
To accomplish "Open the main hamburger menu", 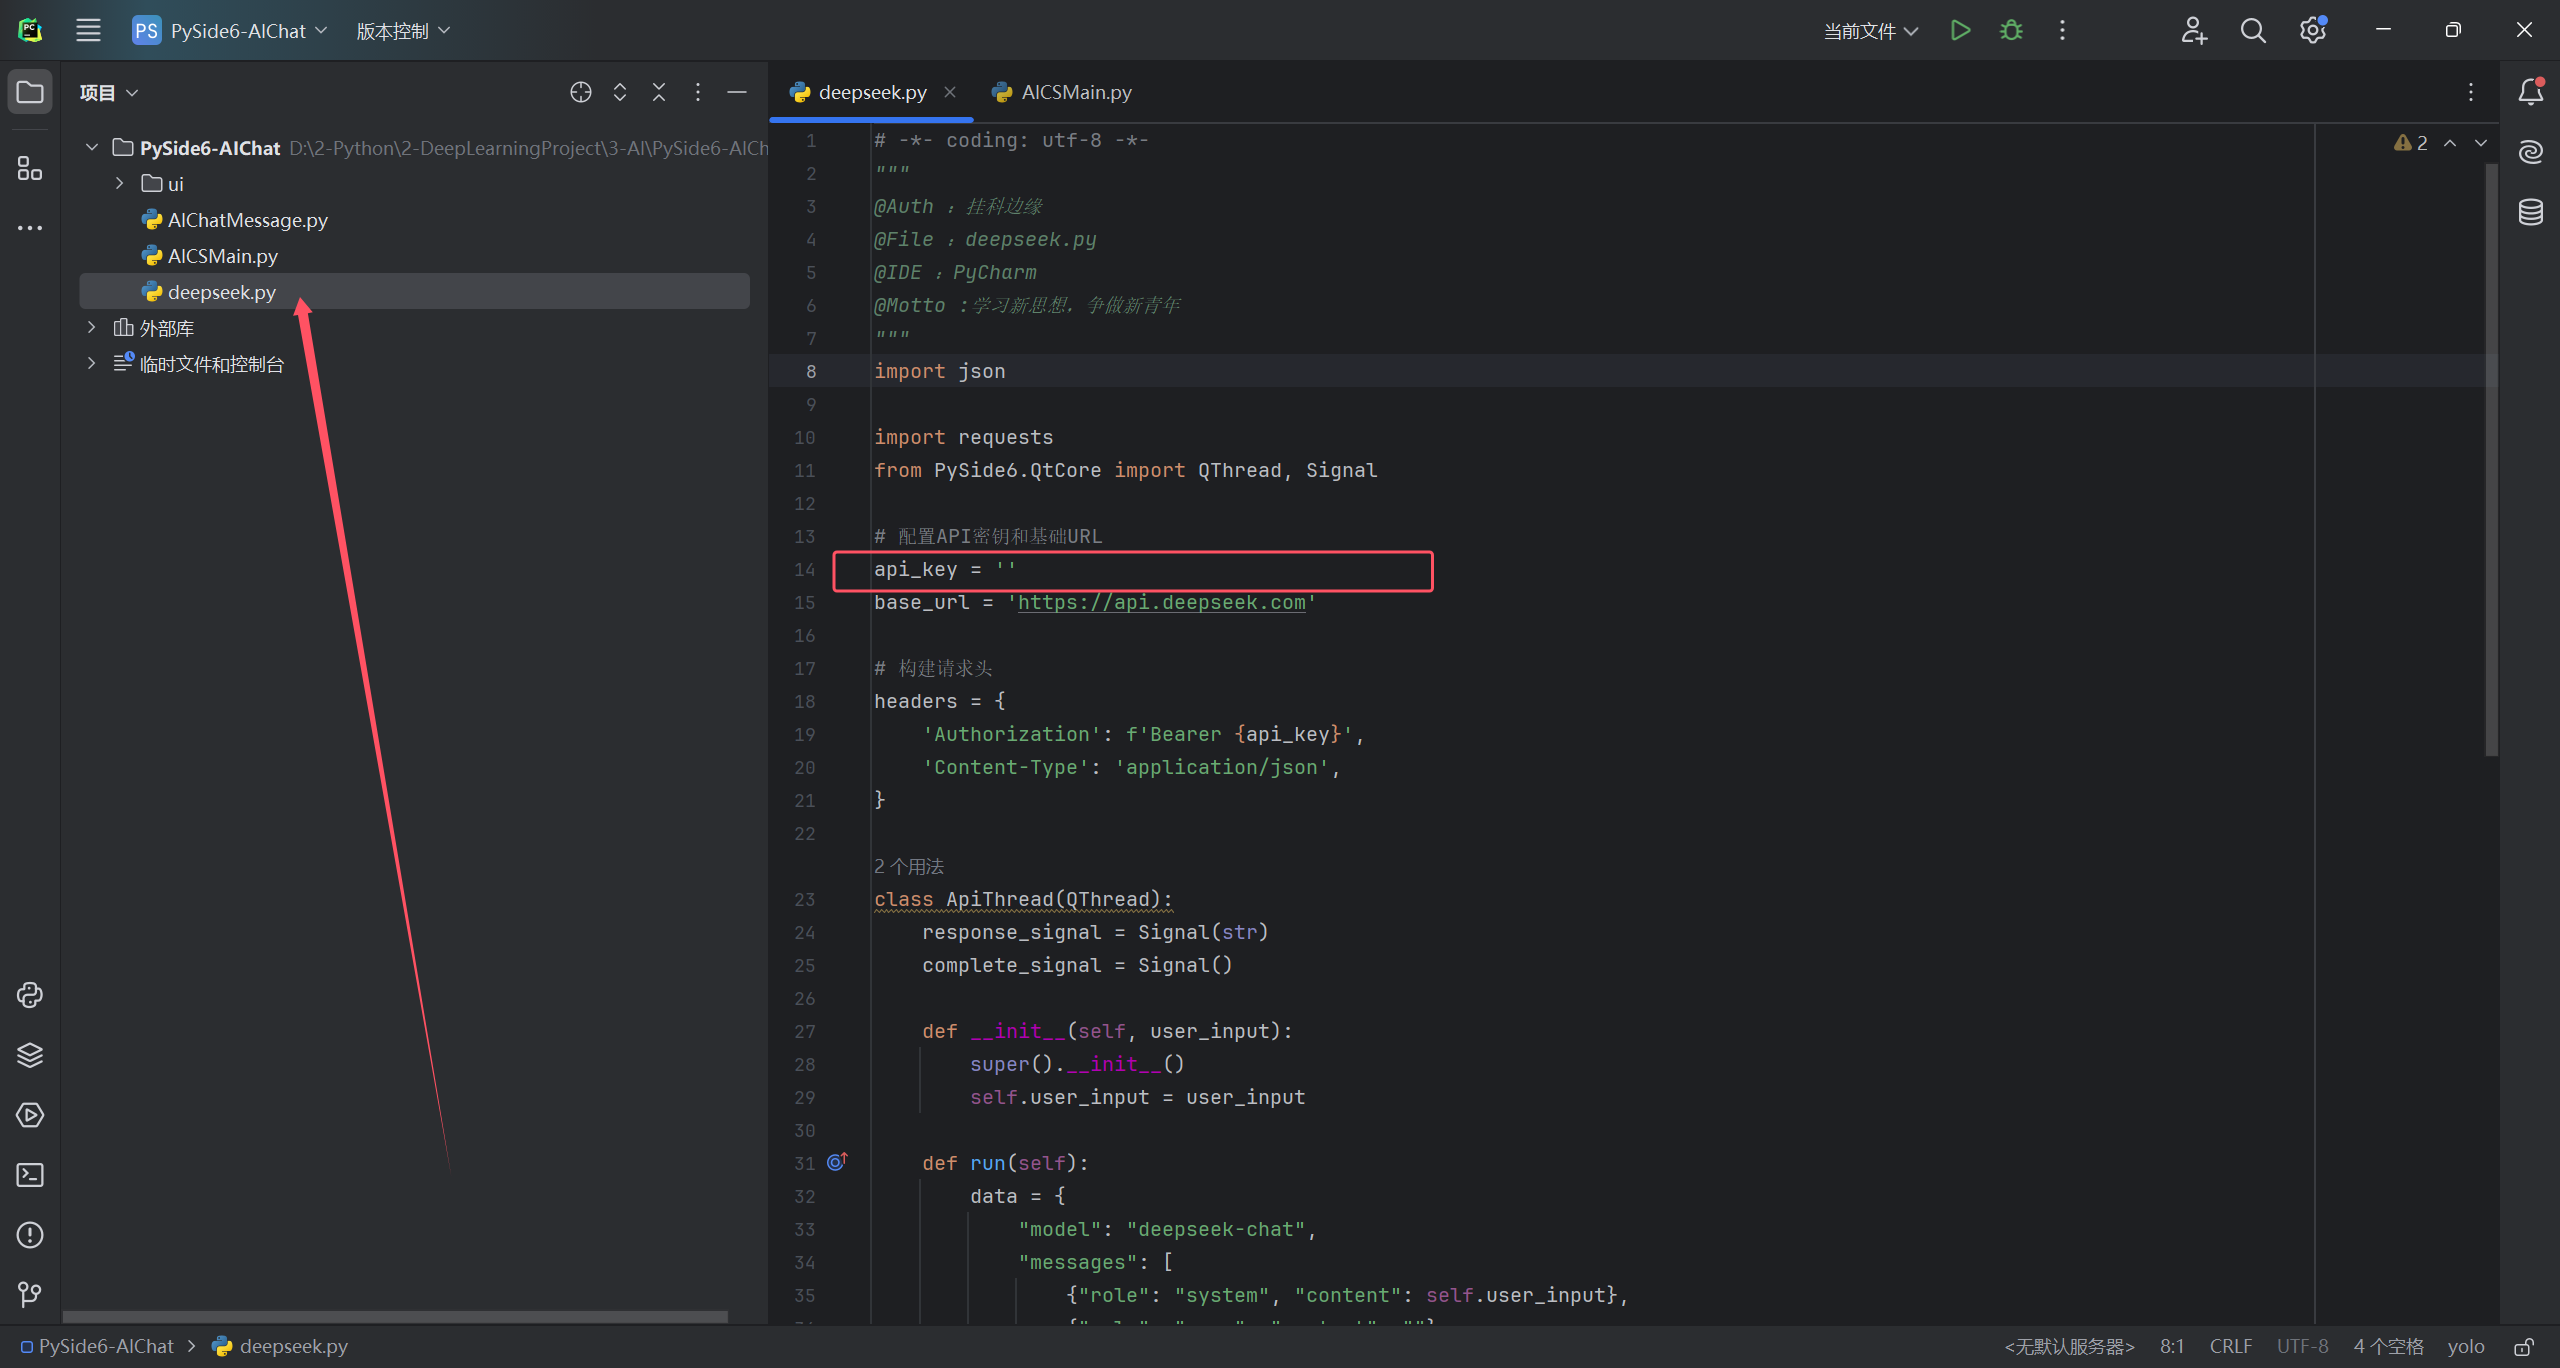I will pyautogui.click(x=88, y=30).
